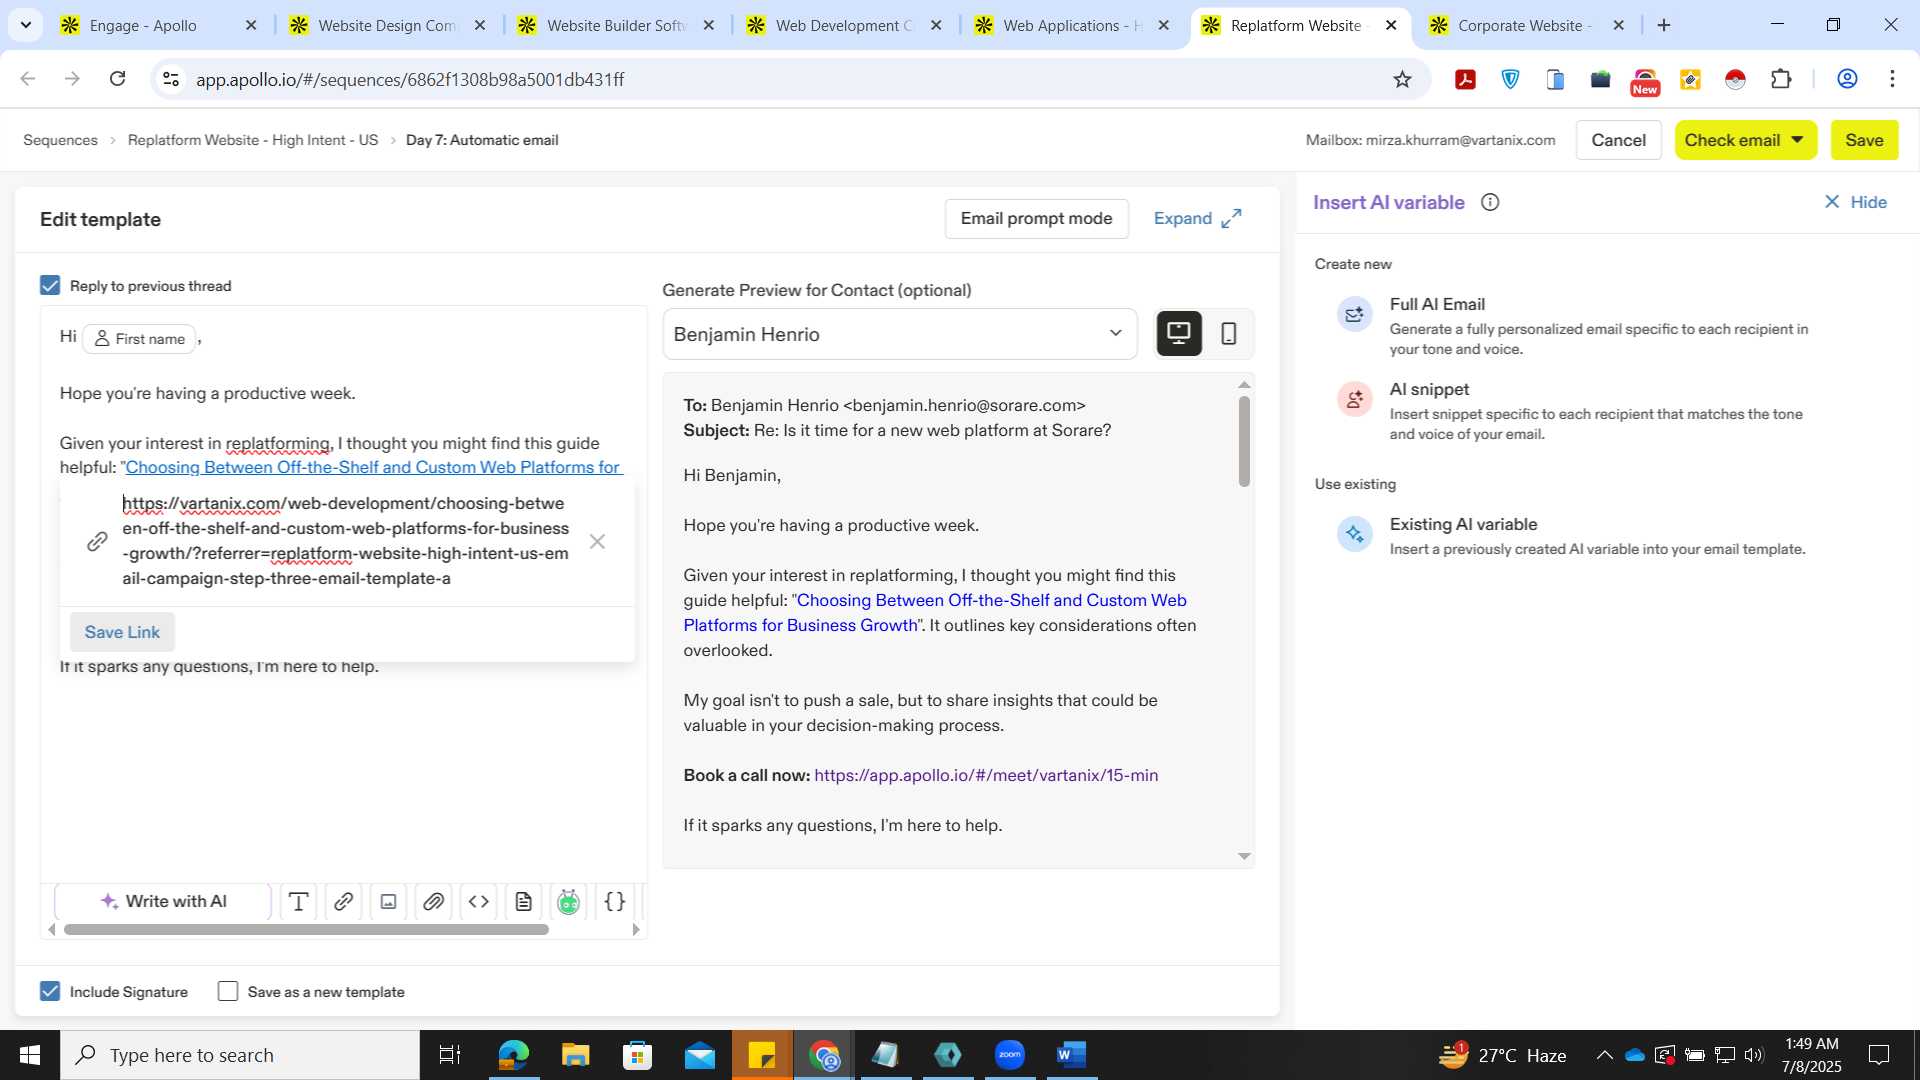Click the info icon beside Insert AI variable

click(x=1490, y=202)
